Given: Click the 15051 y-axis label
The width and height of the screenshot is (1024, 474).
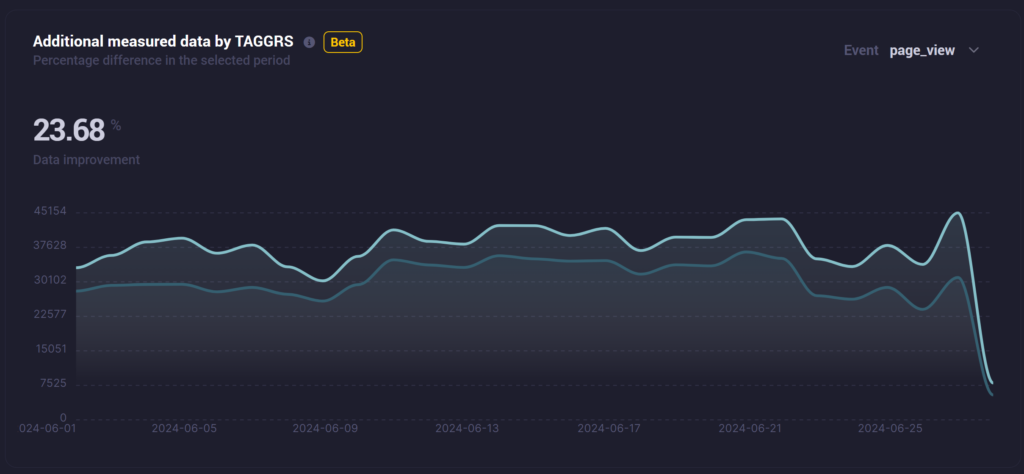Looking at the screenshot, I should click(x=50, y=349).
